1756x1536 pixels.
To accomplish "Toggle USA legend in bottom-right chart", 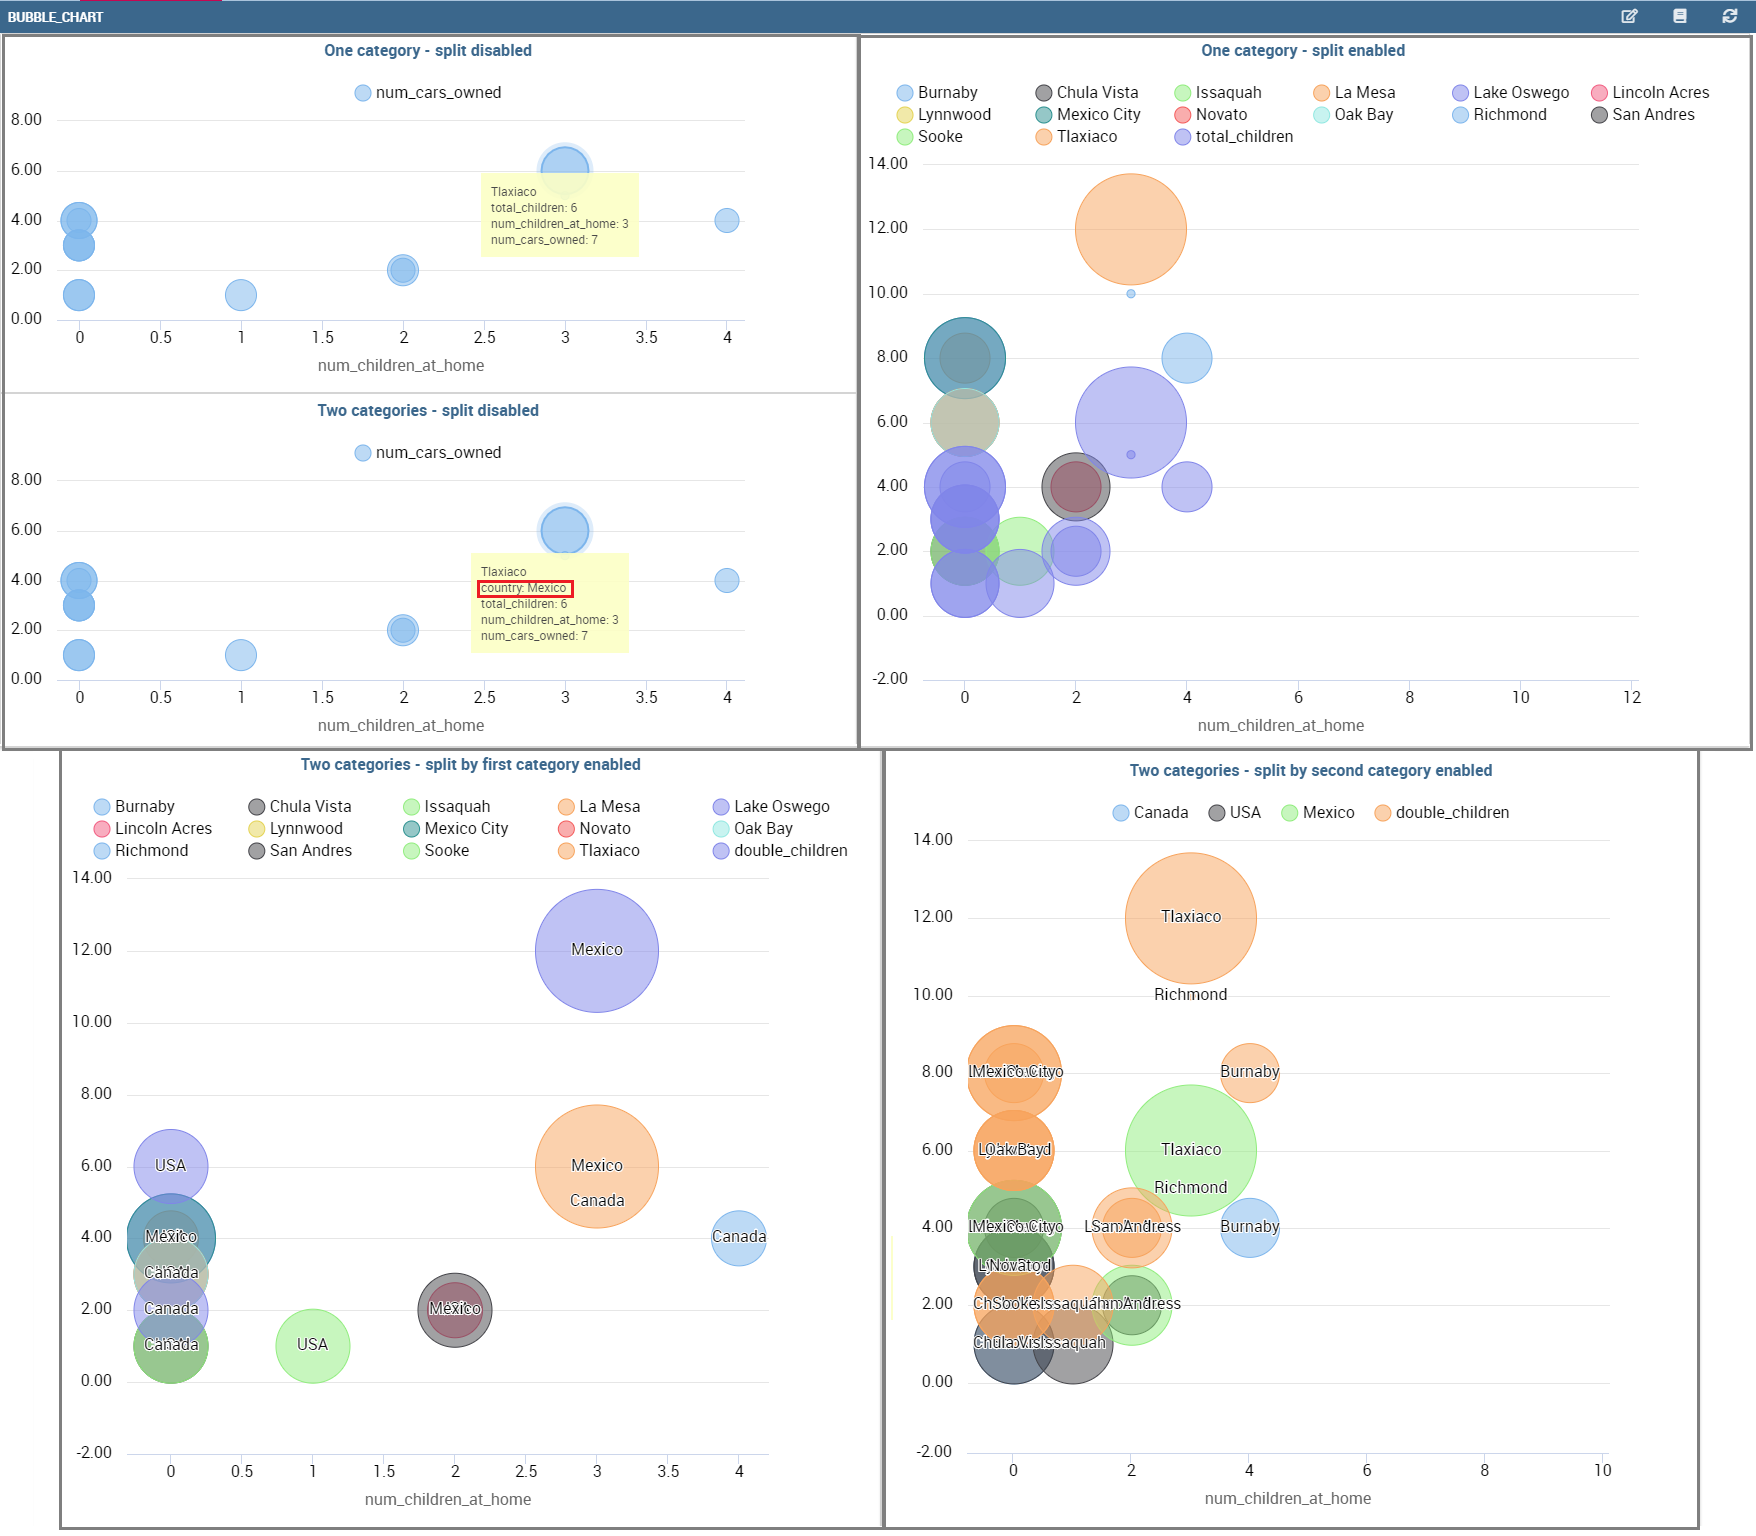I will point(1234,813).
